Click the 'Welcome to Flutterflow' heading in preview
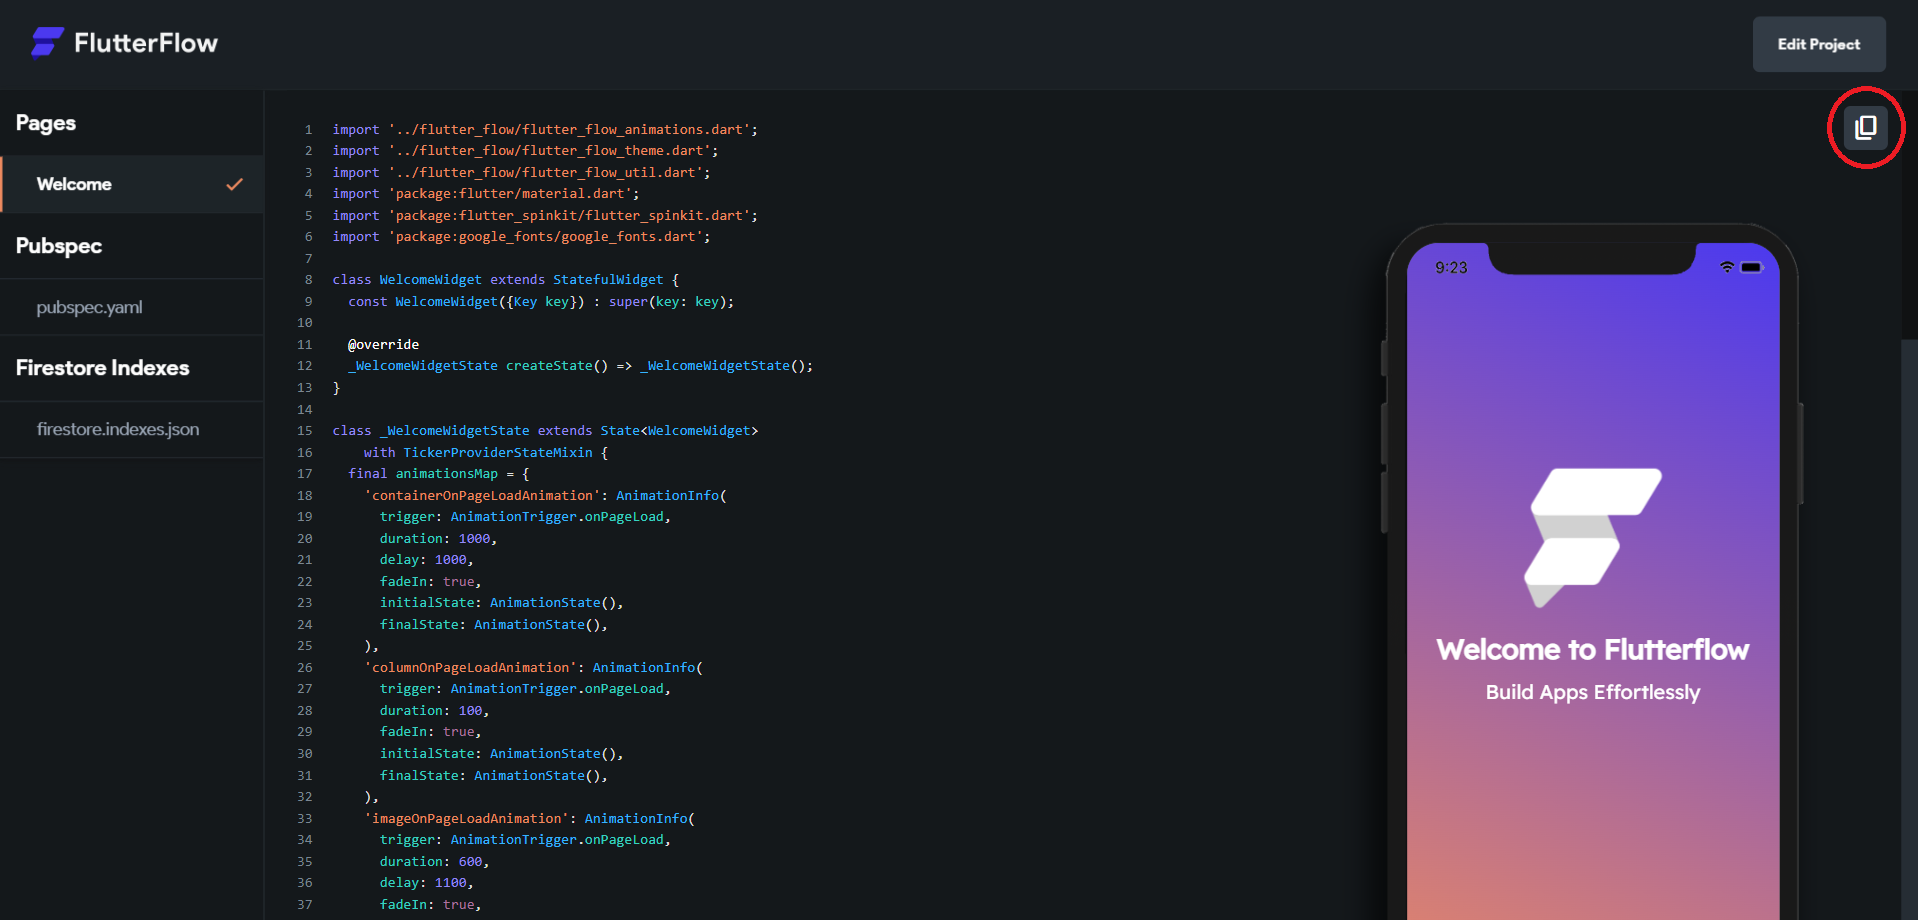 tap(1592, 650)
